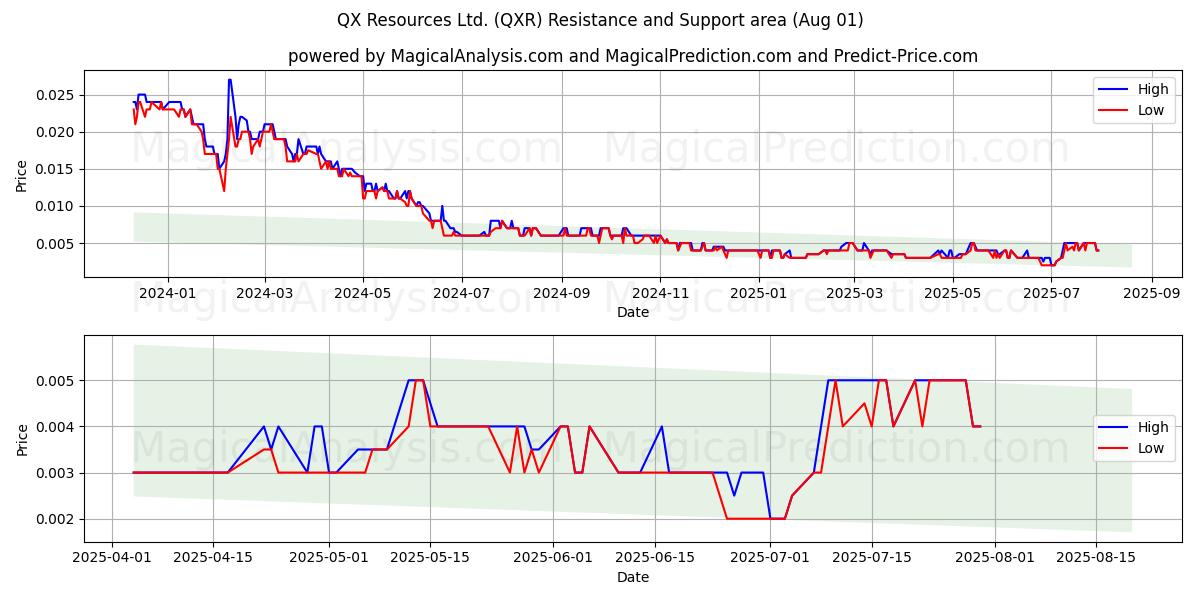The image size is (1200, 600).
Task: Click the '2025-07-01' x-axis label on the bottom chart
Action: [x=771, y=558]
